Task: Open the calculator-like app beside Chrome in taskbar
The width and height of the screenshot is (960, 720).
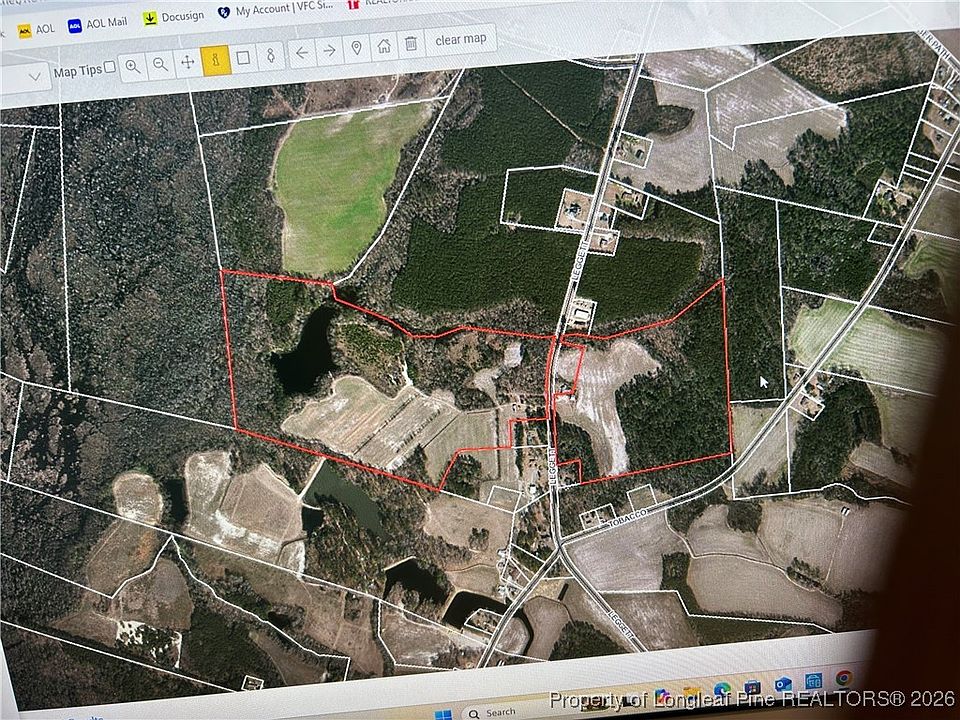Action: [x=814, y=681]
